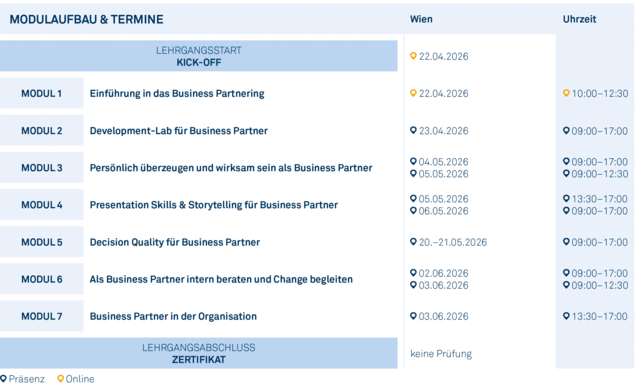
Task: Click the 'KICK-OFF' text
Action: [199, 62]
